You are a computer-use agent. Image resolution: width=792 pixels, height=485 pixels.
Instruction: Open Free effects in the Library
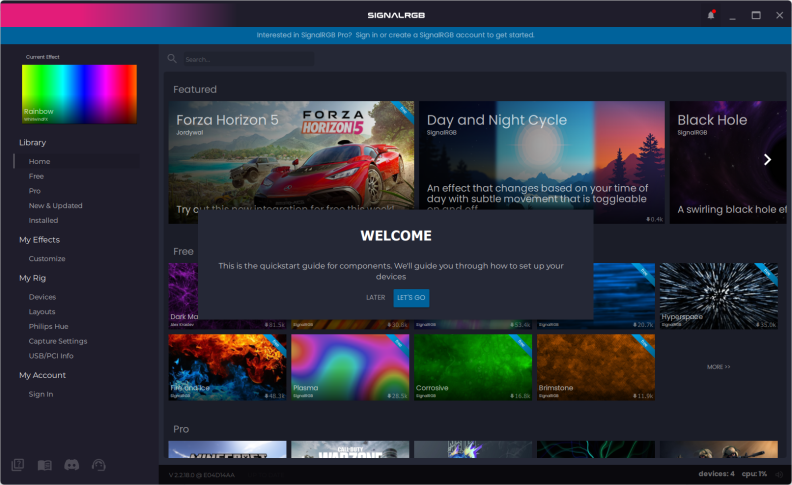(36, 176)
